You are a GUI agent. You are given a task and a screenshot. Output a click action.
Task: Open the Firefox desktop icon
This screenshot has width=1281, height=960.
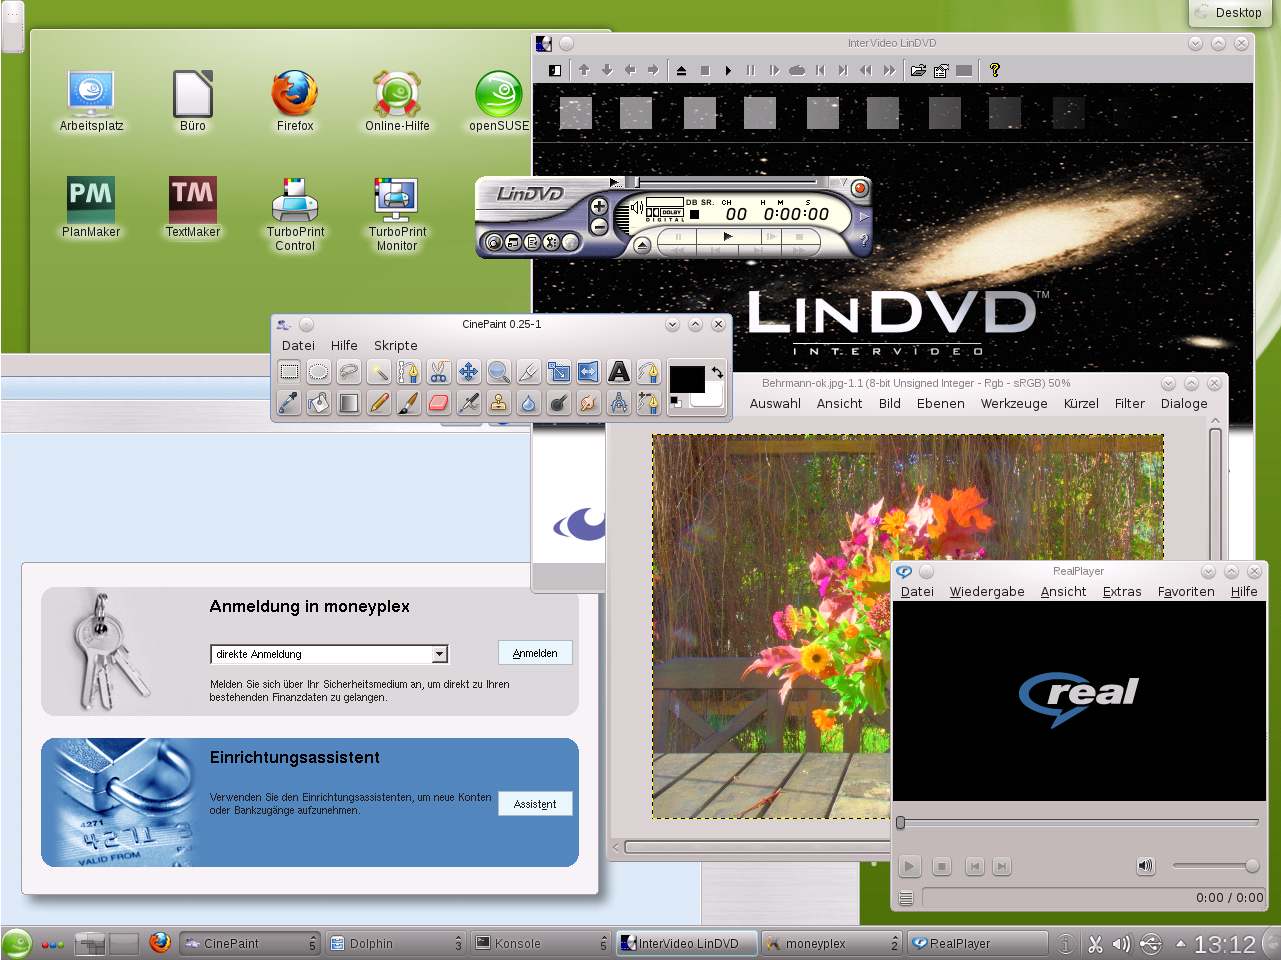[295, 101]
